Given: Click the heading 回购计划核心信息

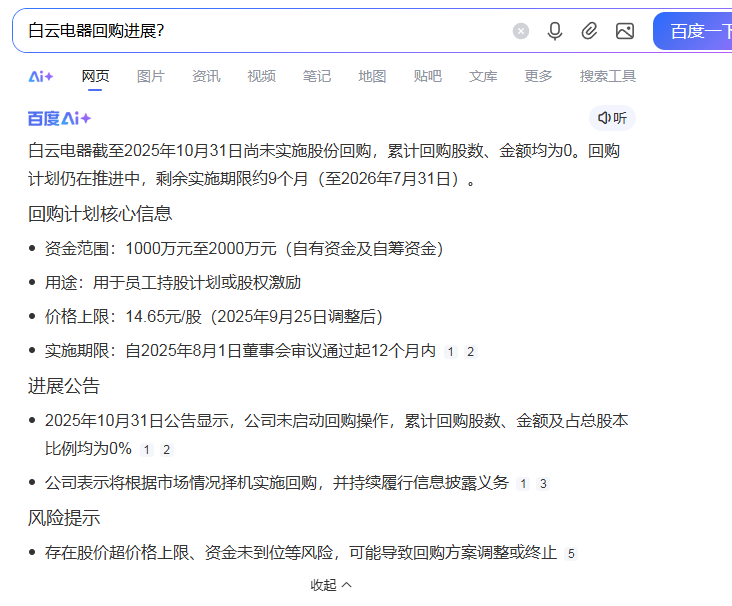Looking at the screenshot, I should tap(100, 214).
